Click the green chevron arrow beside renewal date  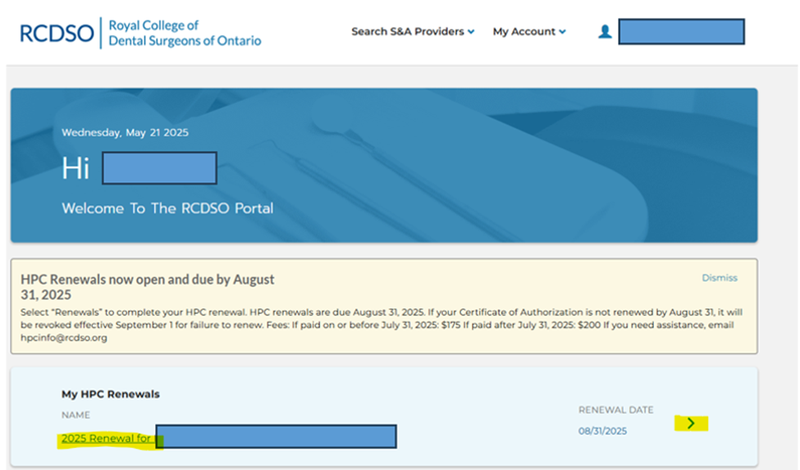click(691, 424)
